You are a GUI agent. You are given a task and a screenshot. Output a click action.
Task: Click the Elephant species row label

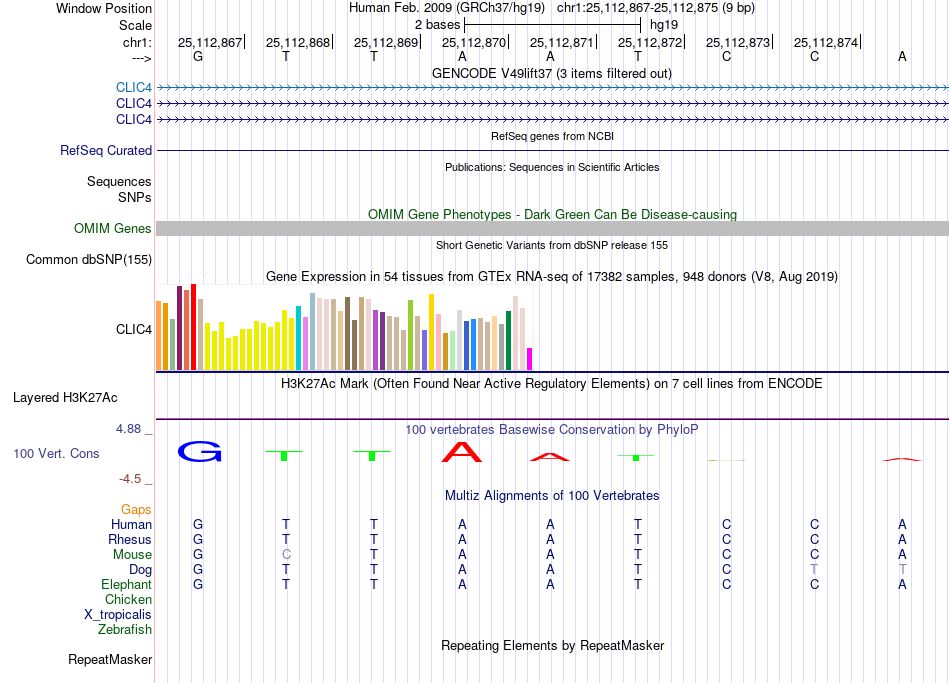126,585
